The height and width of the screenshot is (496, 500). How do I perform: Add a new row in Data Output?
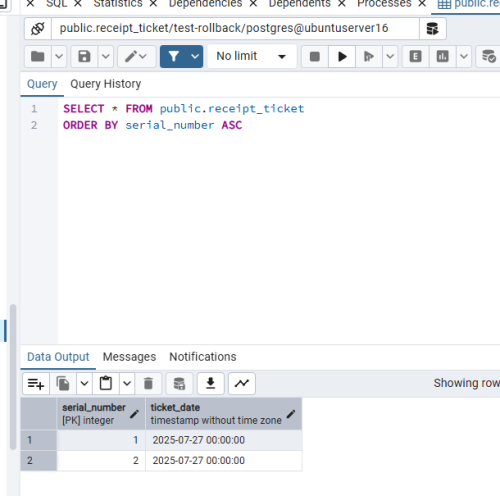coord(36,384)
